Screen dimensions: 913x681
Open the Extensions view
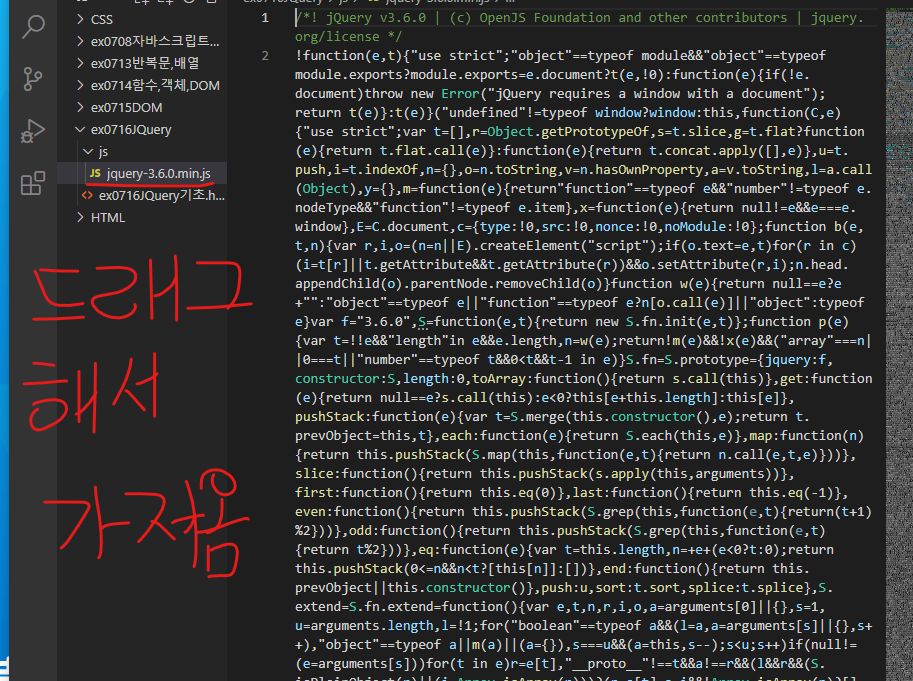pyautogui.click(x=33, y=183)
